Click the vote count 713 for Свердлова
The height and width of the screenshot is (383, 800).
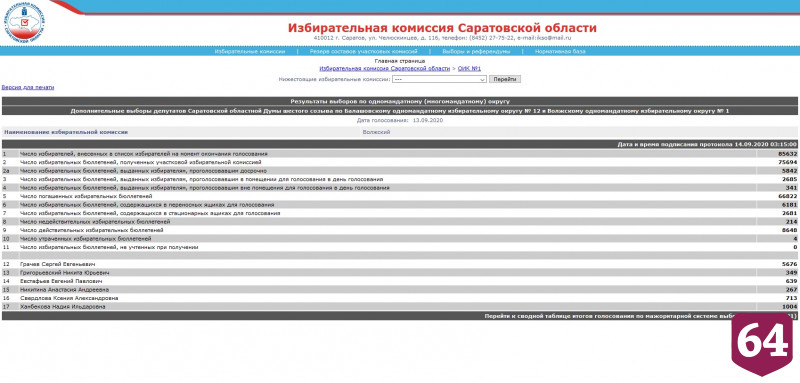(x=791, y=298)
